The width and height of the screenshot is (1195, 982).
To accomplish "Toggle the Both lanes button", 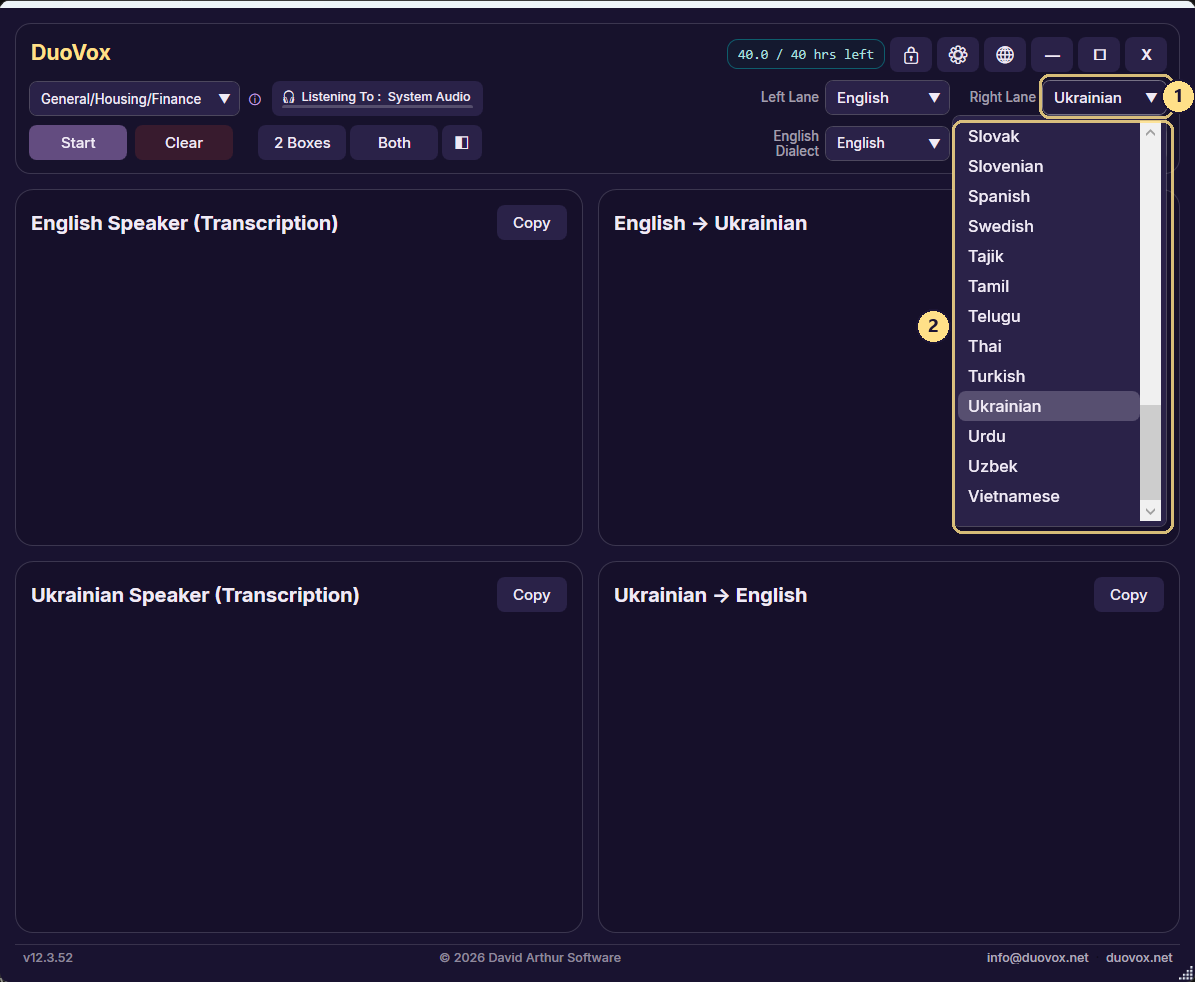I will (394, 142).
